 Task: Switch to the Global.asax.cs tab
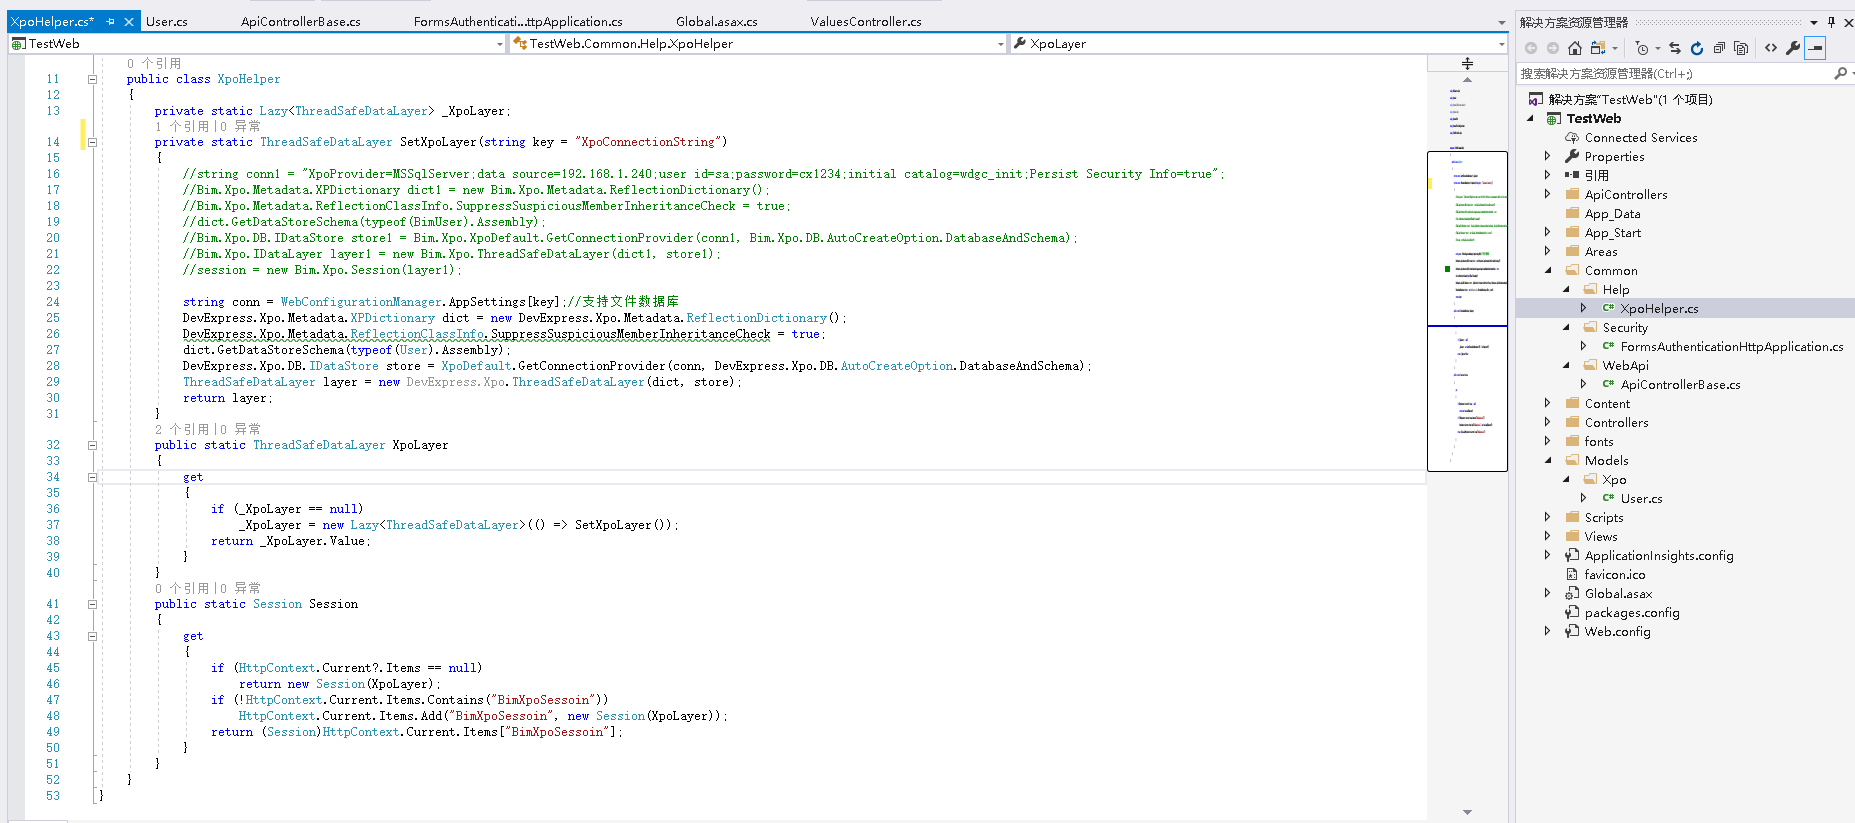[716, 22]
